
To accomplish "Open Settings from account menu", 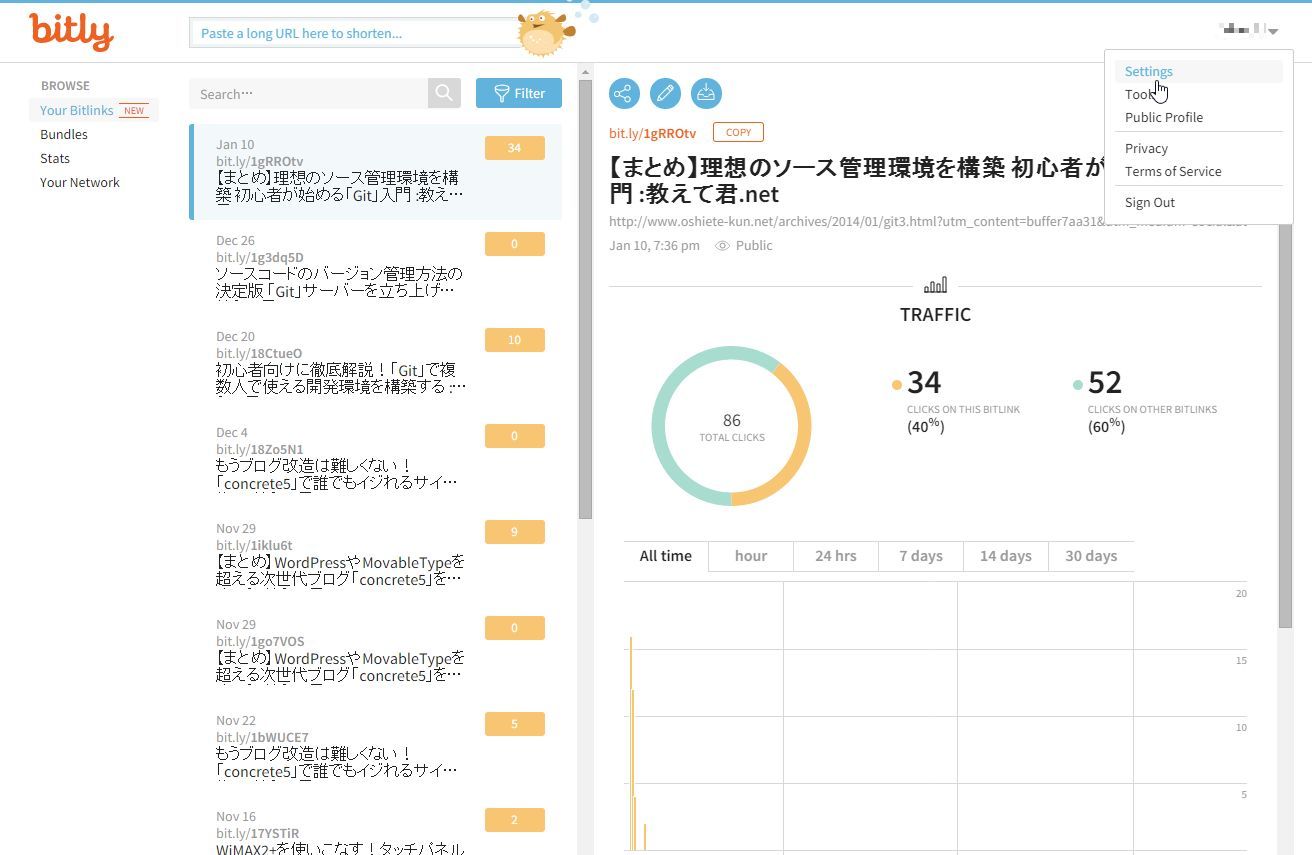I will (x=1148, y=71).
